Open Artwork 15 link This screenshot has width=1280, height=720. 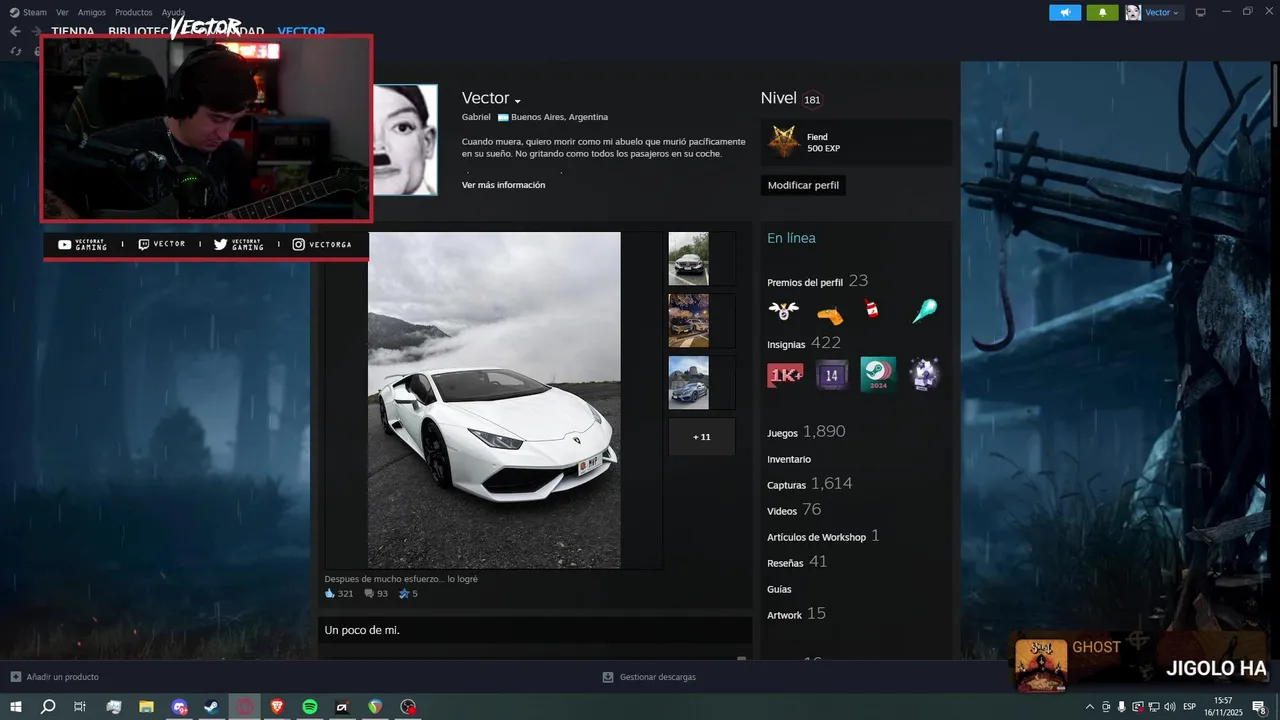(x=796, y=614)
